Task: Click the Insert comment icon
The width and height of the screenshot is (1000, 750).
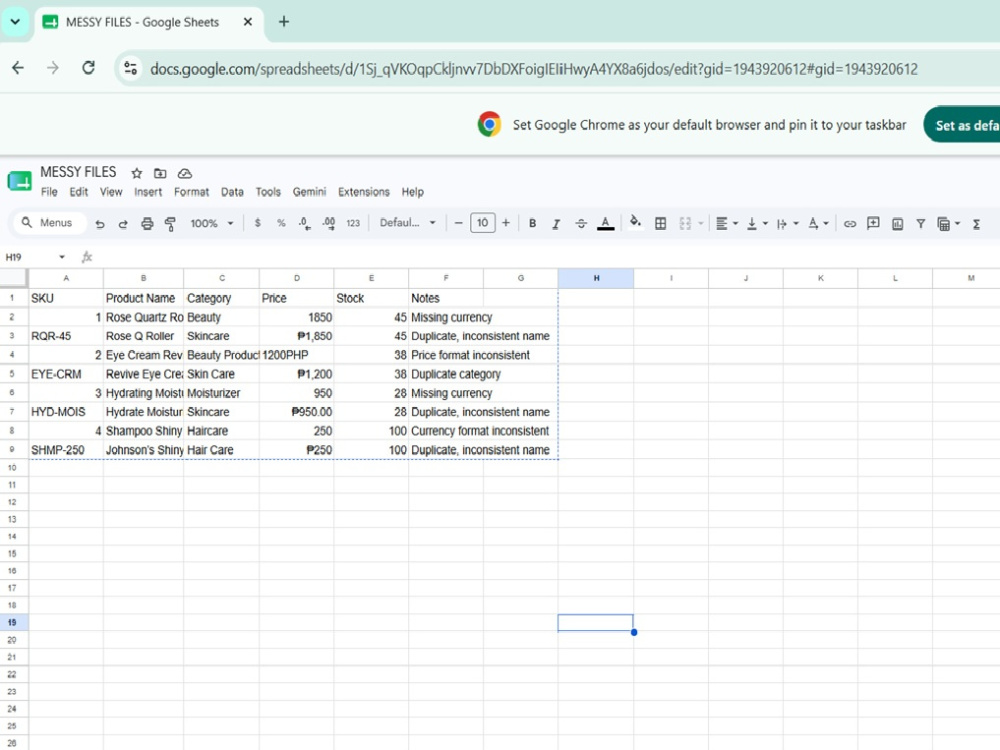Action: tap(873, 223)
